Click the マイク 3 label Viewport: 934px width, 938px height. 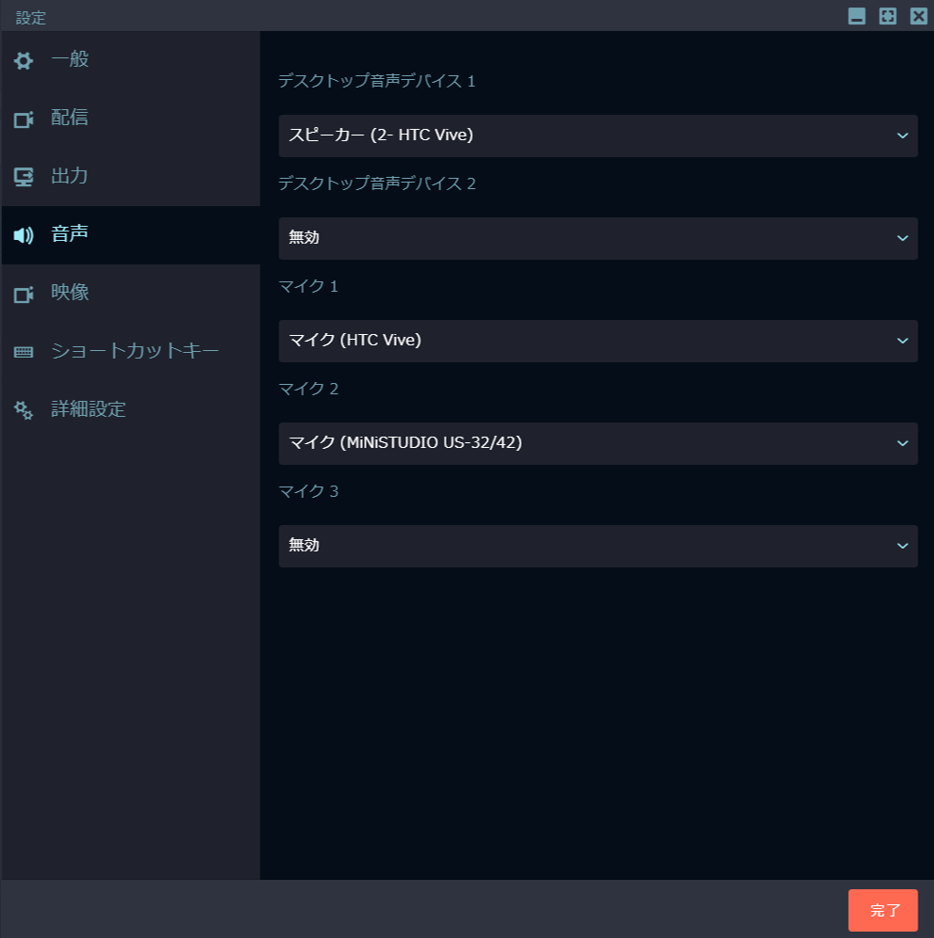[x=309, y=491]
